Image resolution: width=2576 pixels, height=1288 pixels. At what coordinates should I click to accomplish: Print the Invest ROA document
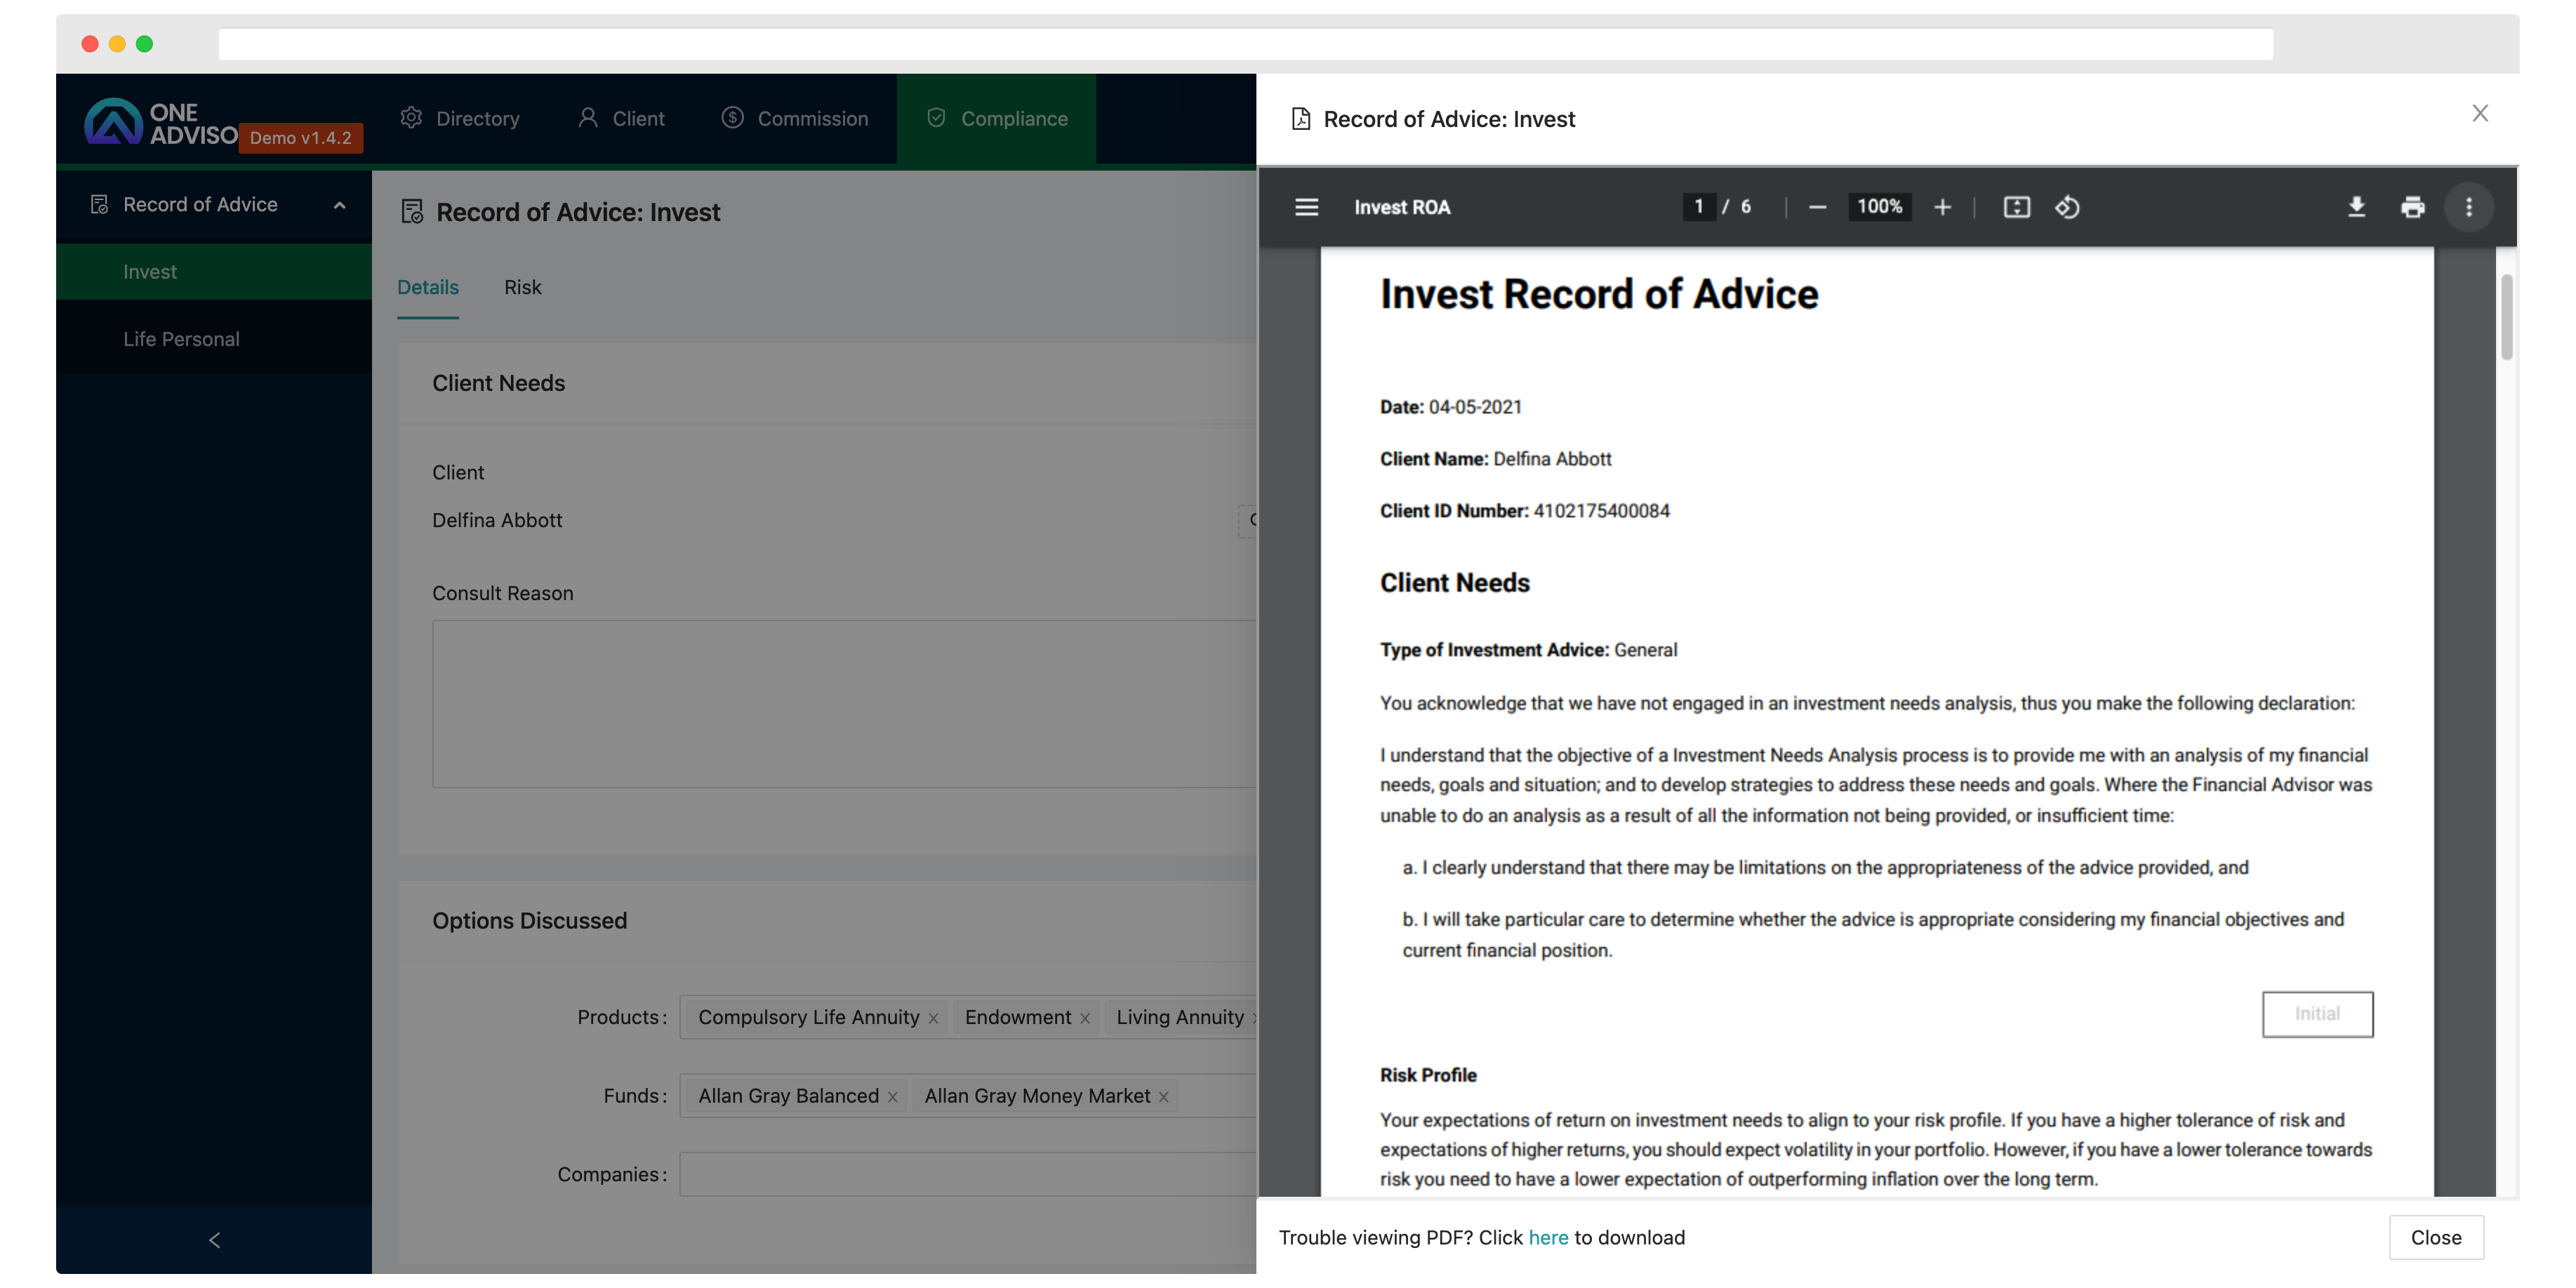click(2414, 207)
